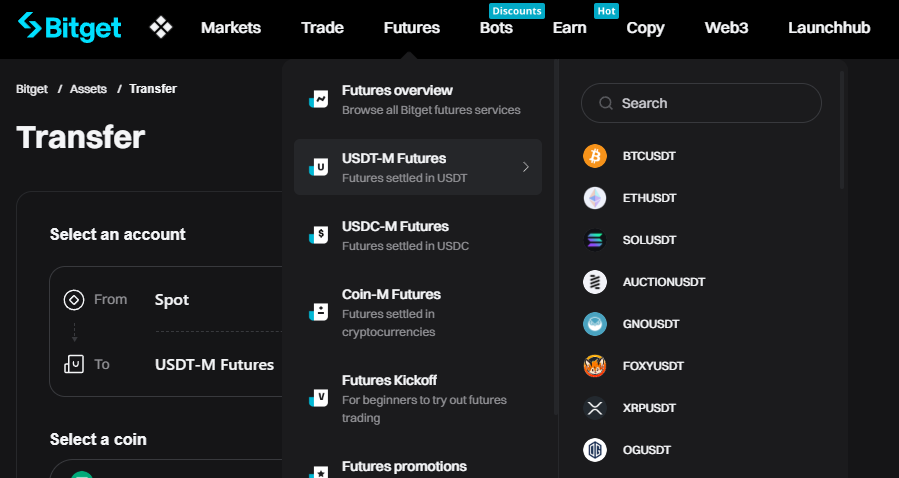Go to Assets breadcrumb link
The height and width of the screenshot is (478, 899).
coord(88,89)
